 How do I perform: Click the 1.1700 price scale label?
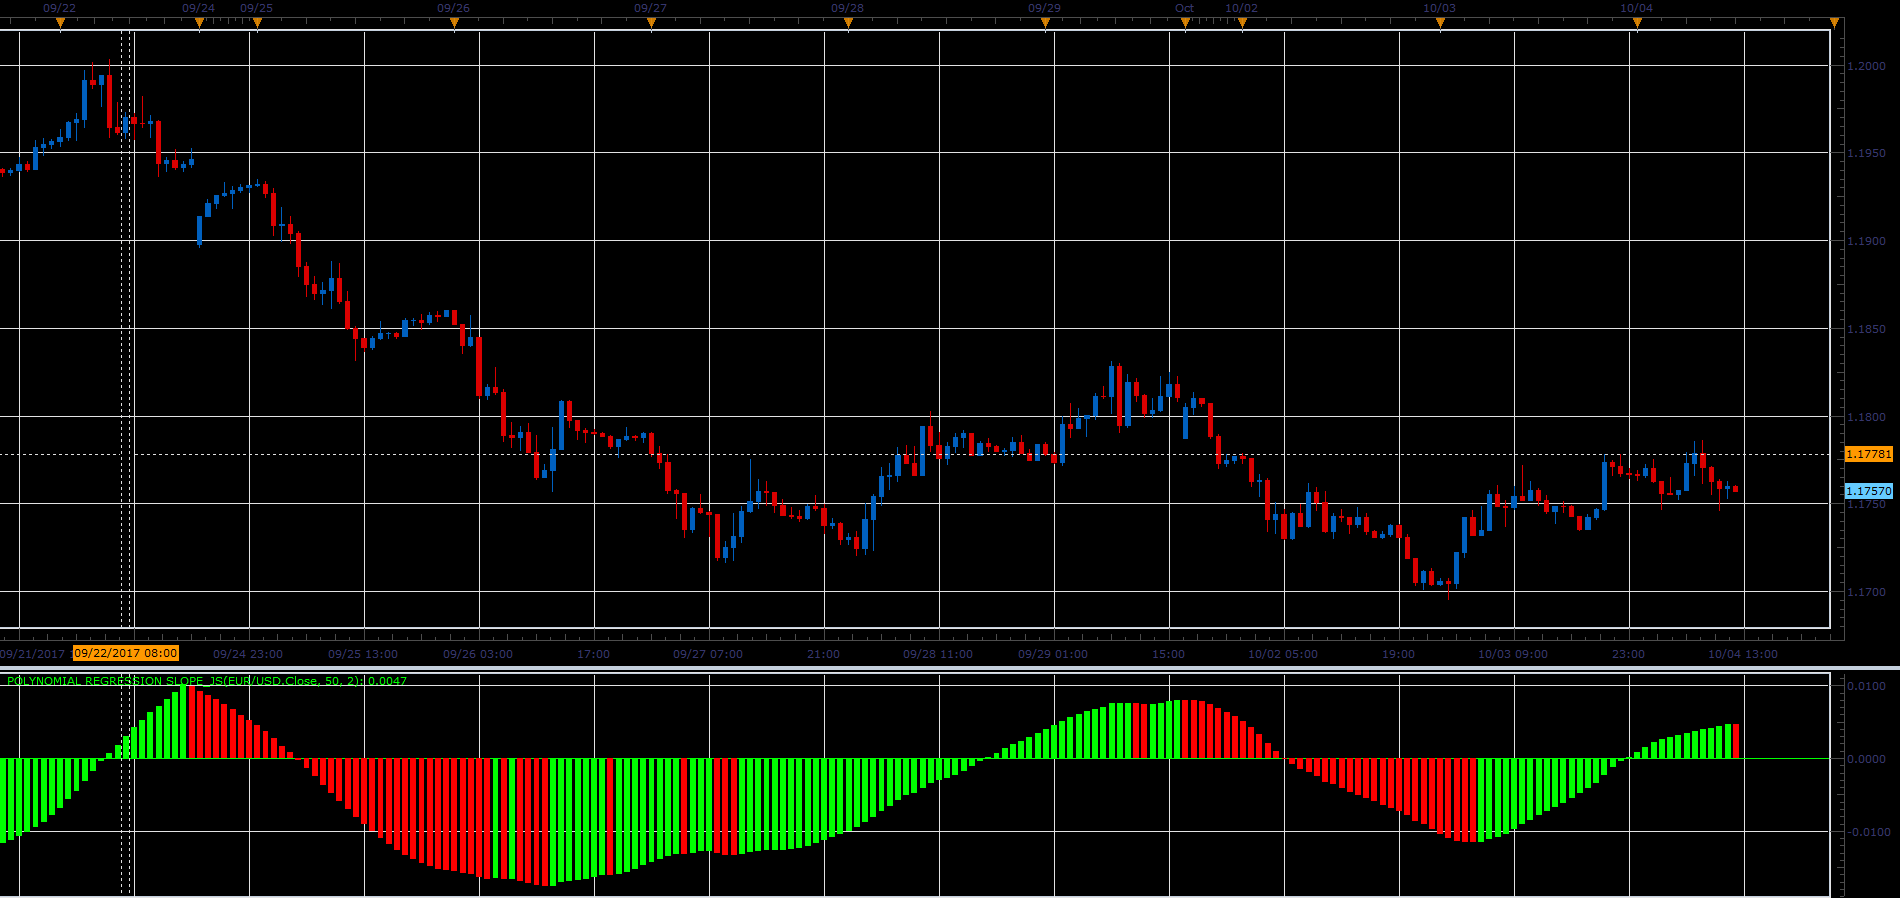pos(1867,592)
